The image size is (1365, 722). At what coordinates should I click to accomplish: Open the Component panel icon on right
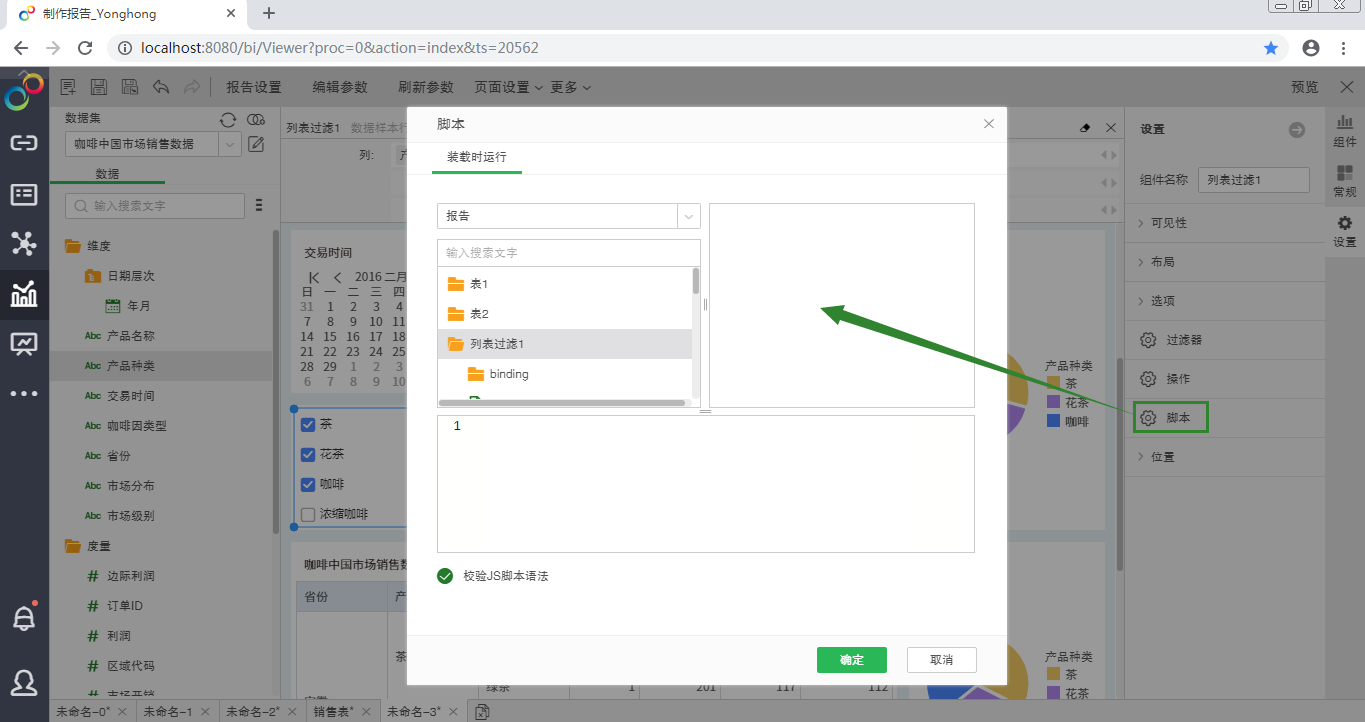coord(1344,129)
